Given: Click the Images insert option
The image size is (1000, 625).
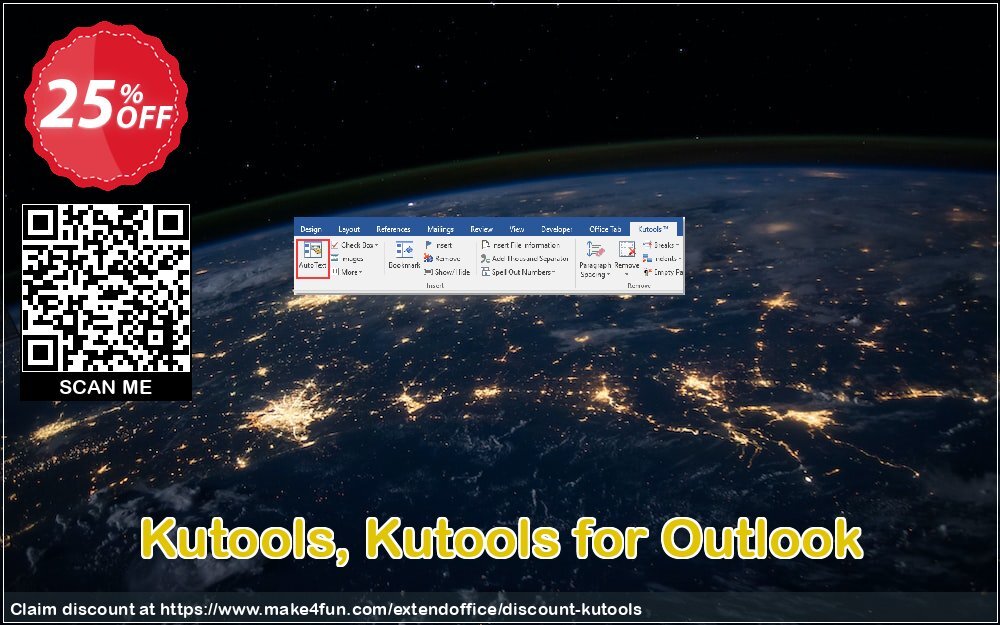Looking at the screenshot, I should click(x=348, y=258).
